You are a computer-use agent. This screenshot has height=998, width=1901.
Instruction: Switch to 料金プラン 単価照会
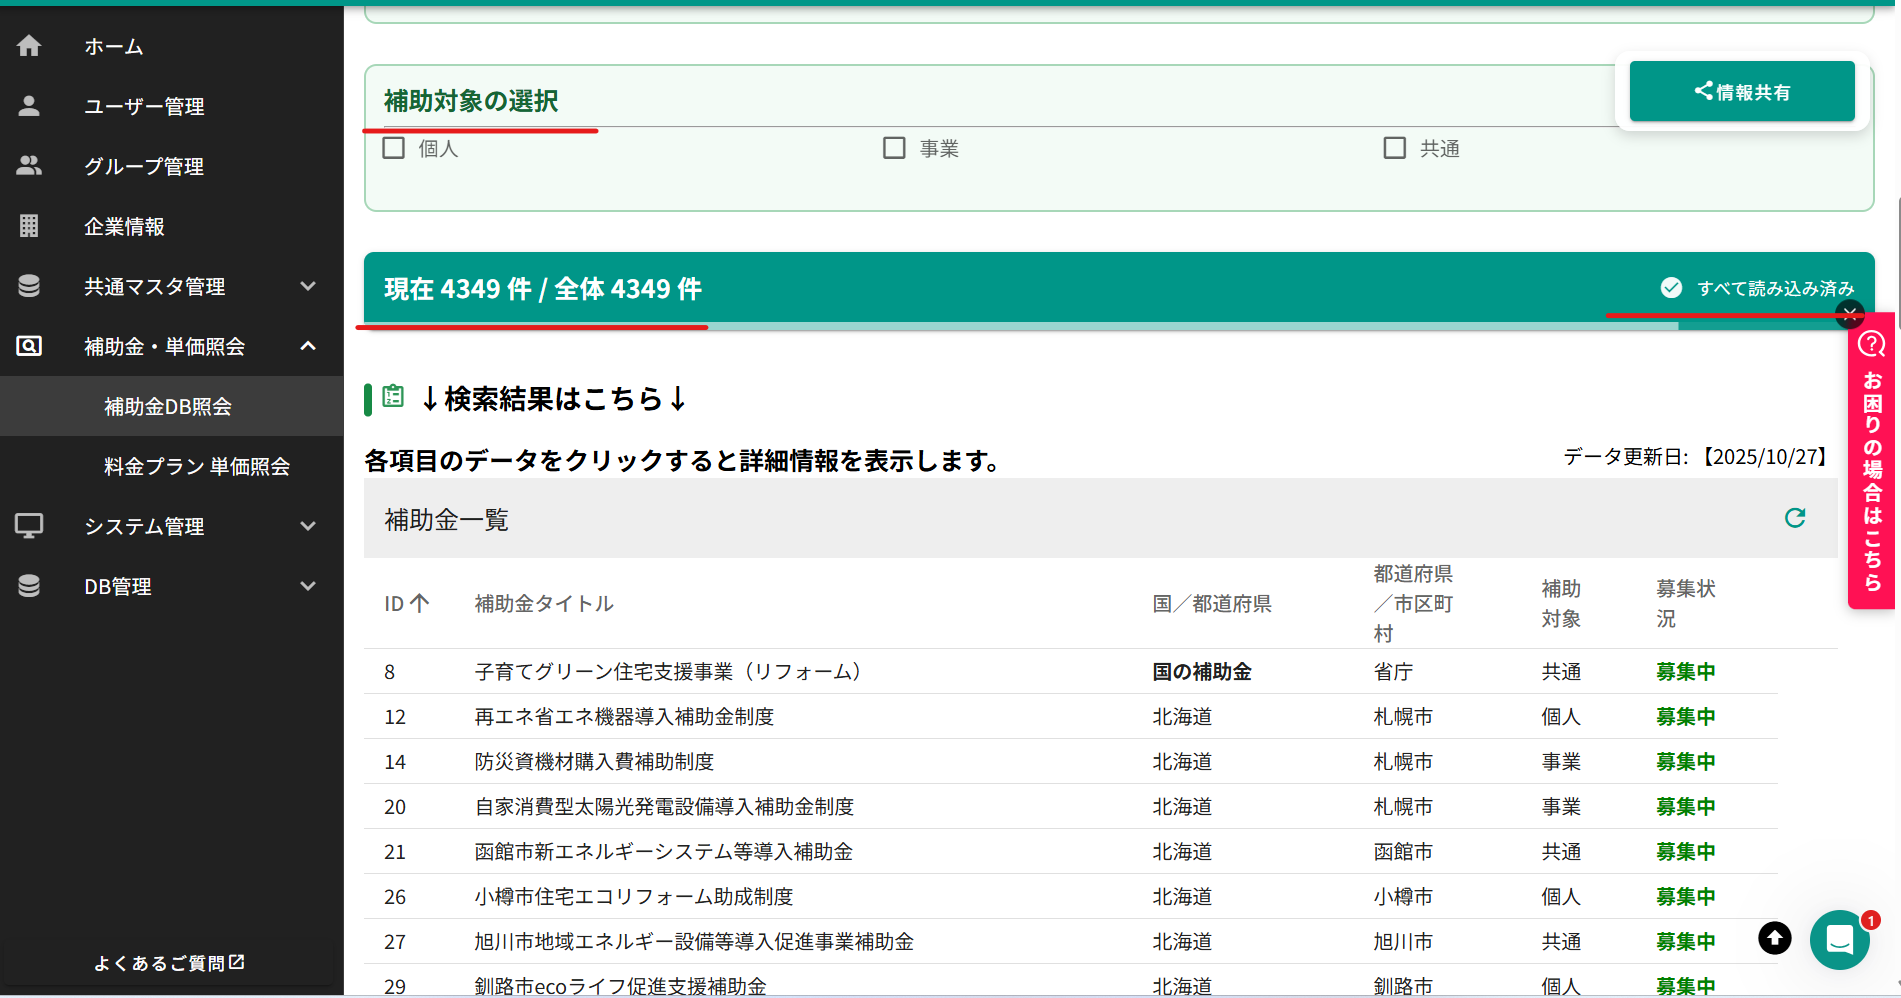point(196,466)
